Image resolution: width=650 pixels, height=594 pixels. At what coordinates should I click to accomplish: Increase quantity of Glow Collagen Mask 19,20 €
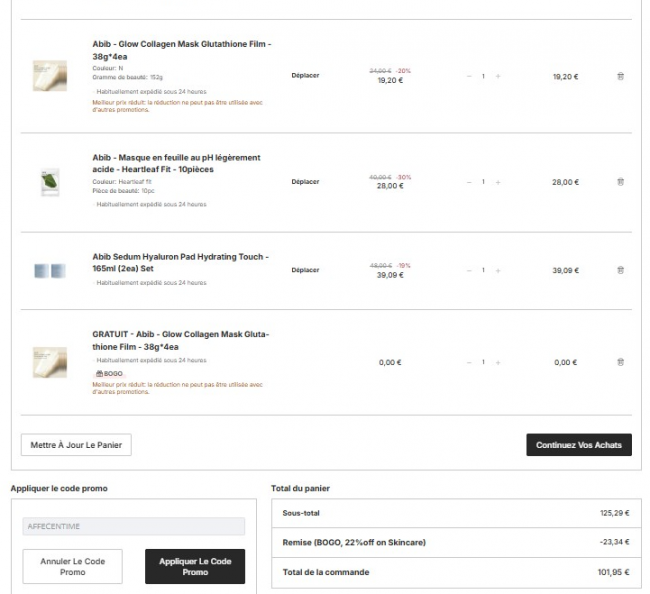coord(498,76)
